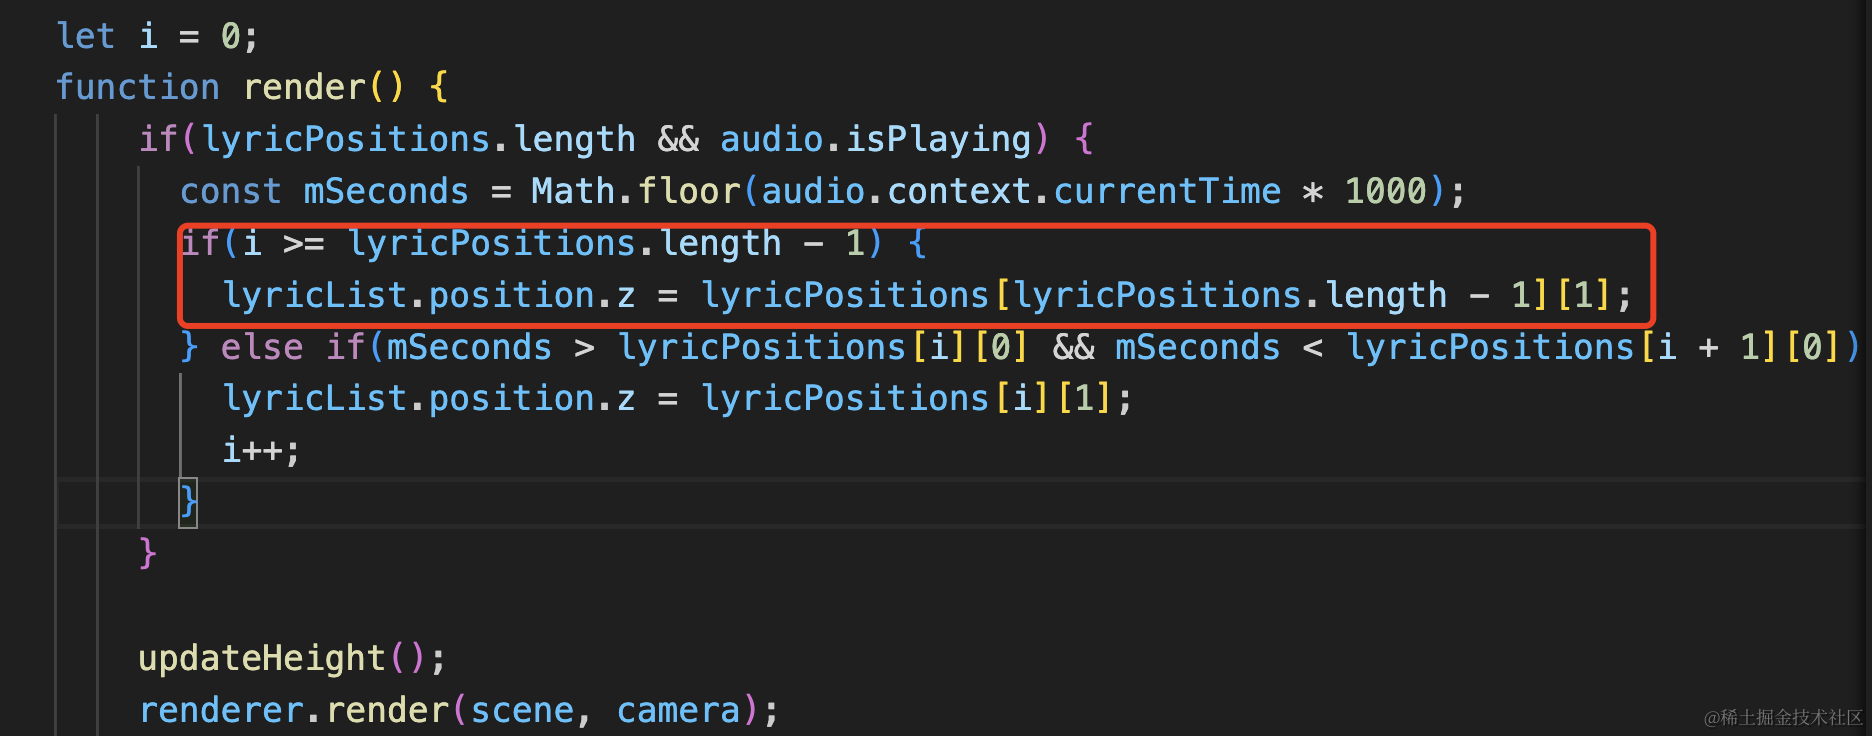Click the 'let' keyword on first line
The width and height of the screenshot is (1872, 736).
(86, 36)
